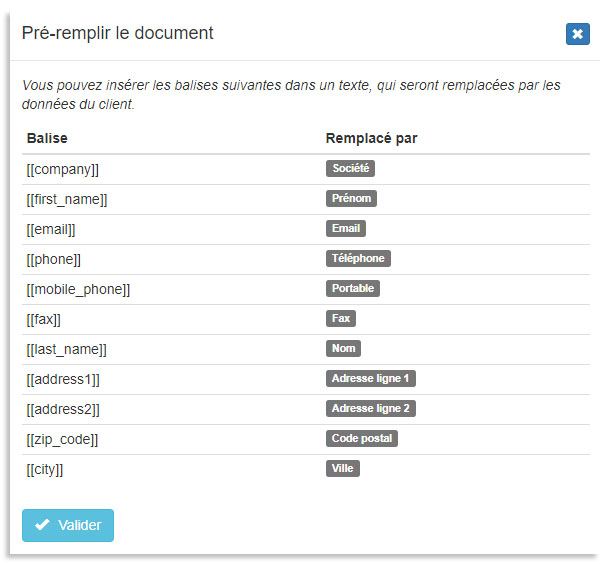This screenshot has width=610, height=564.
Task: Click the Code postal badge
Action: pyautogui.click(x=362, y=439)
